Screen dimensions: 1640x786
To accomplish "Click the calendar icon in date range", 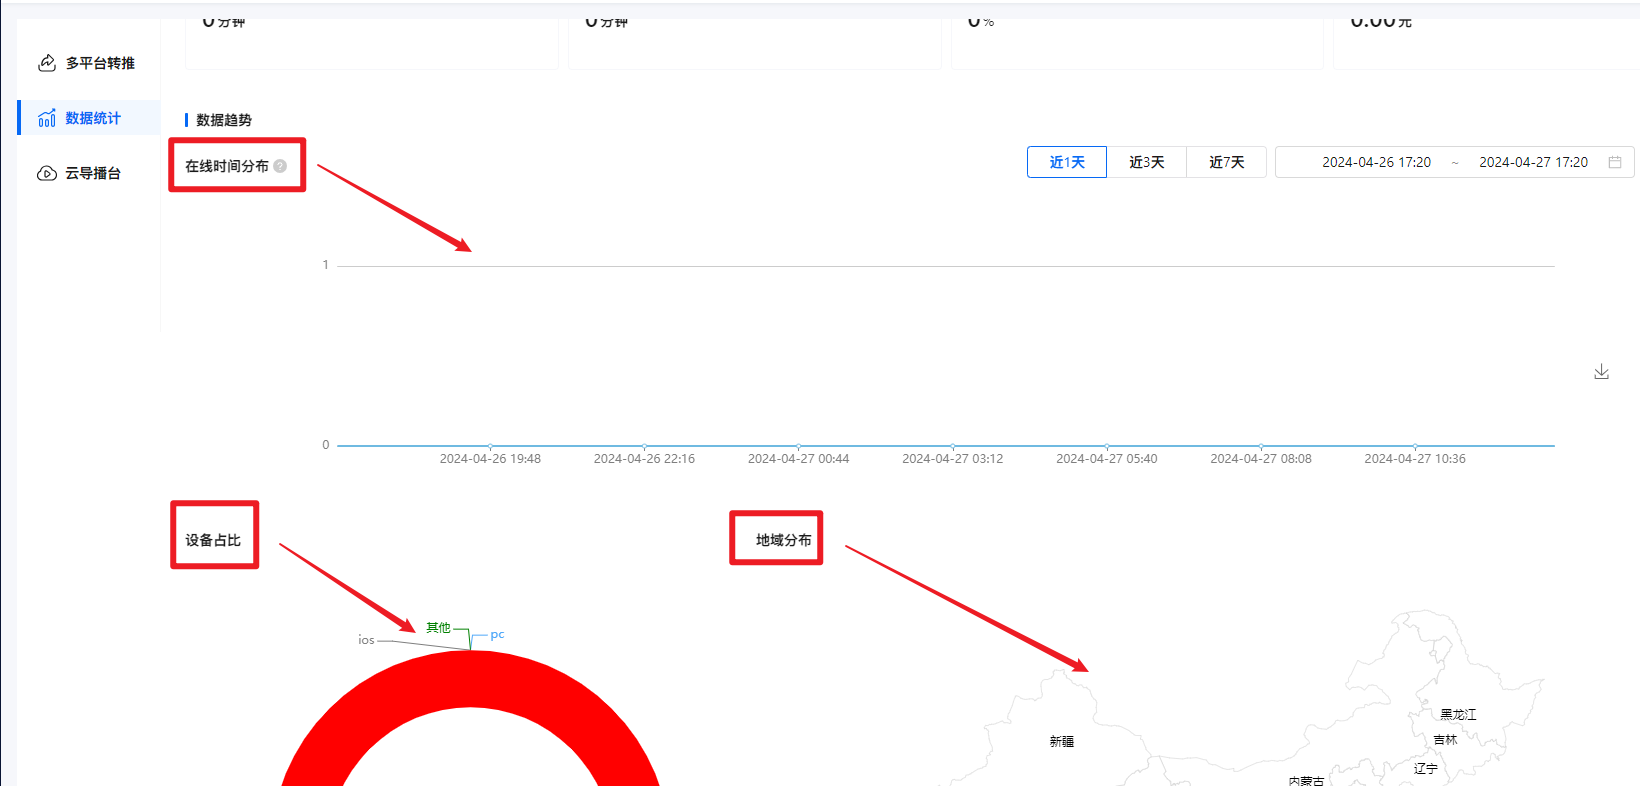I will coord(1614,162).
